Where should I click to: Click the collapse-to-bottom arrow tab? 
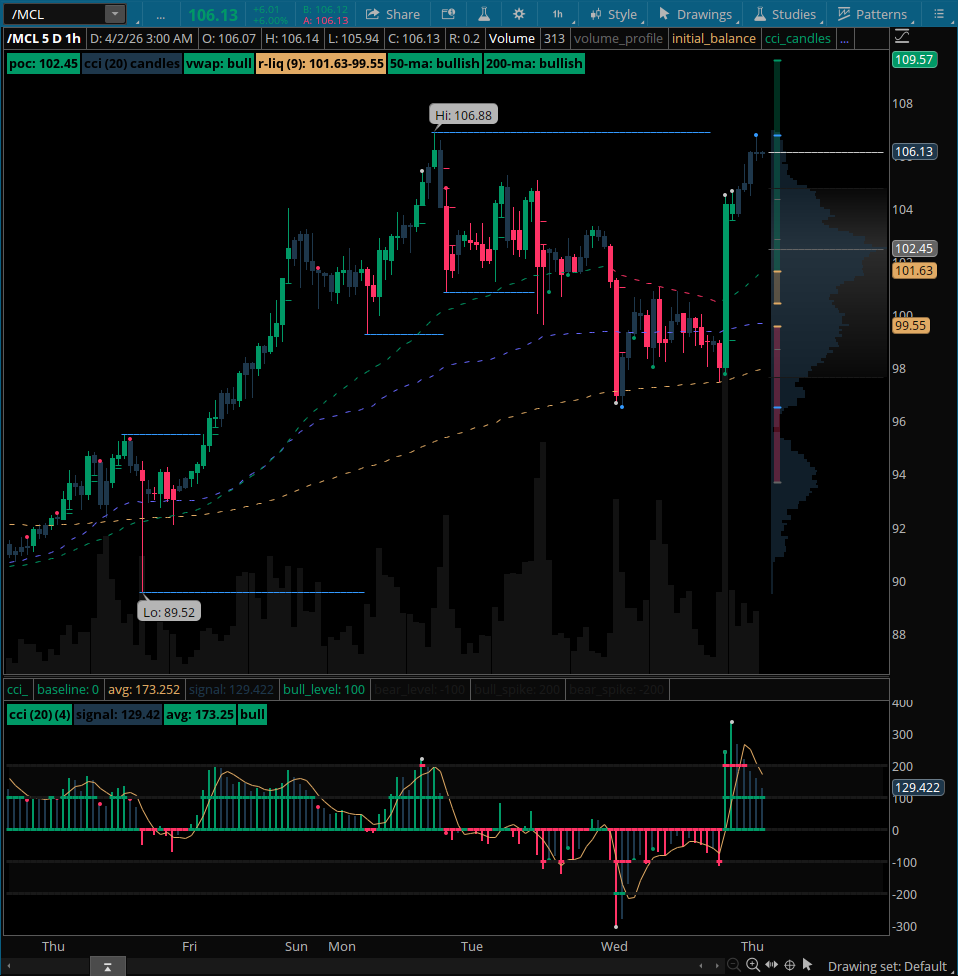(x=107, y=967)
